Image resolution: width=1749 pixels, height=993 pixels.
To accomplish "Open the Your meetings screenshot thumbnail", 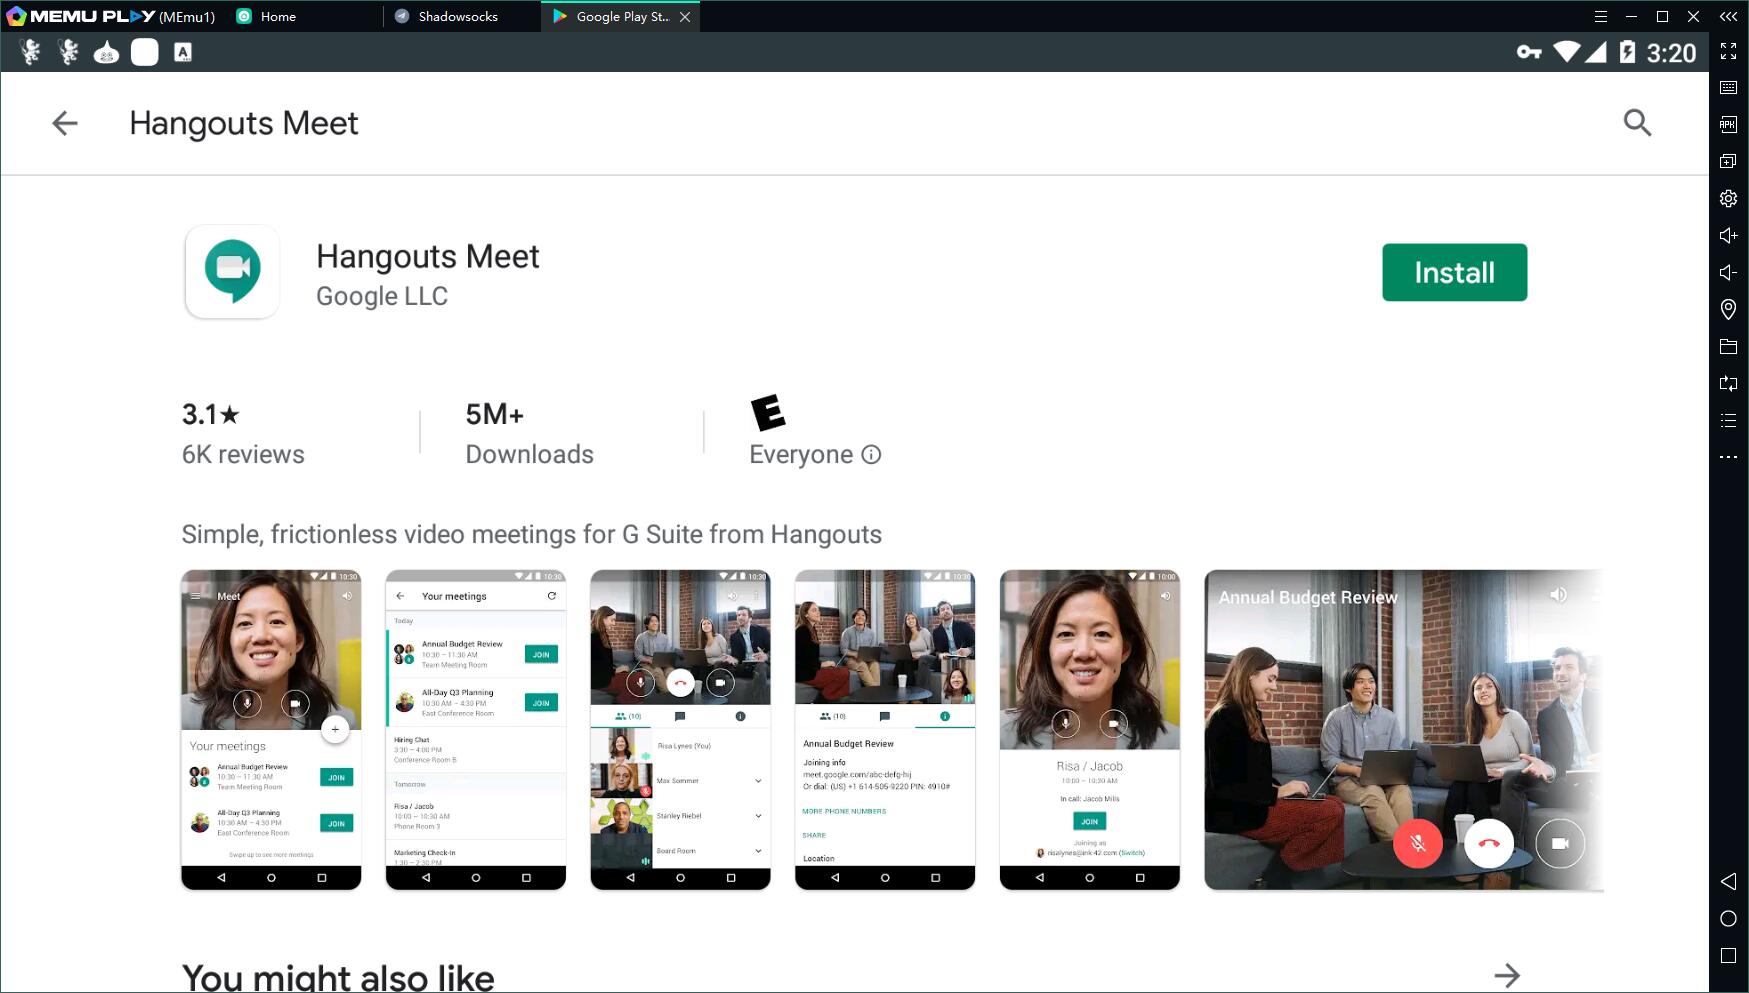I will (476, 729).
